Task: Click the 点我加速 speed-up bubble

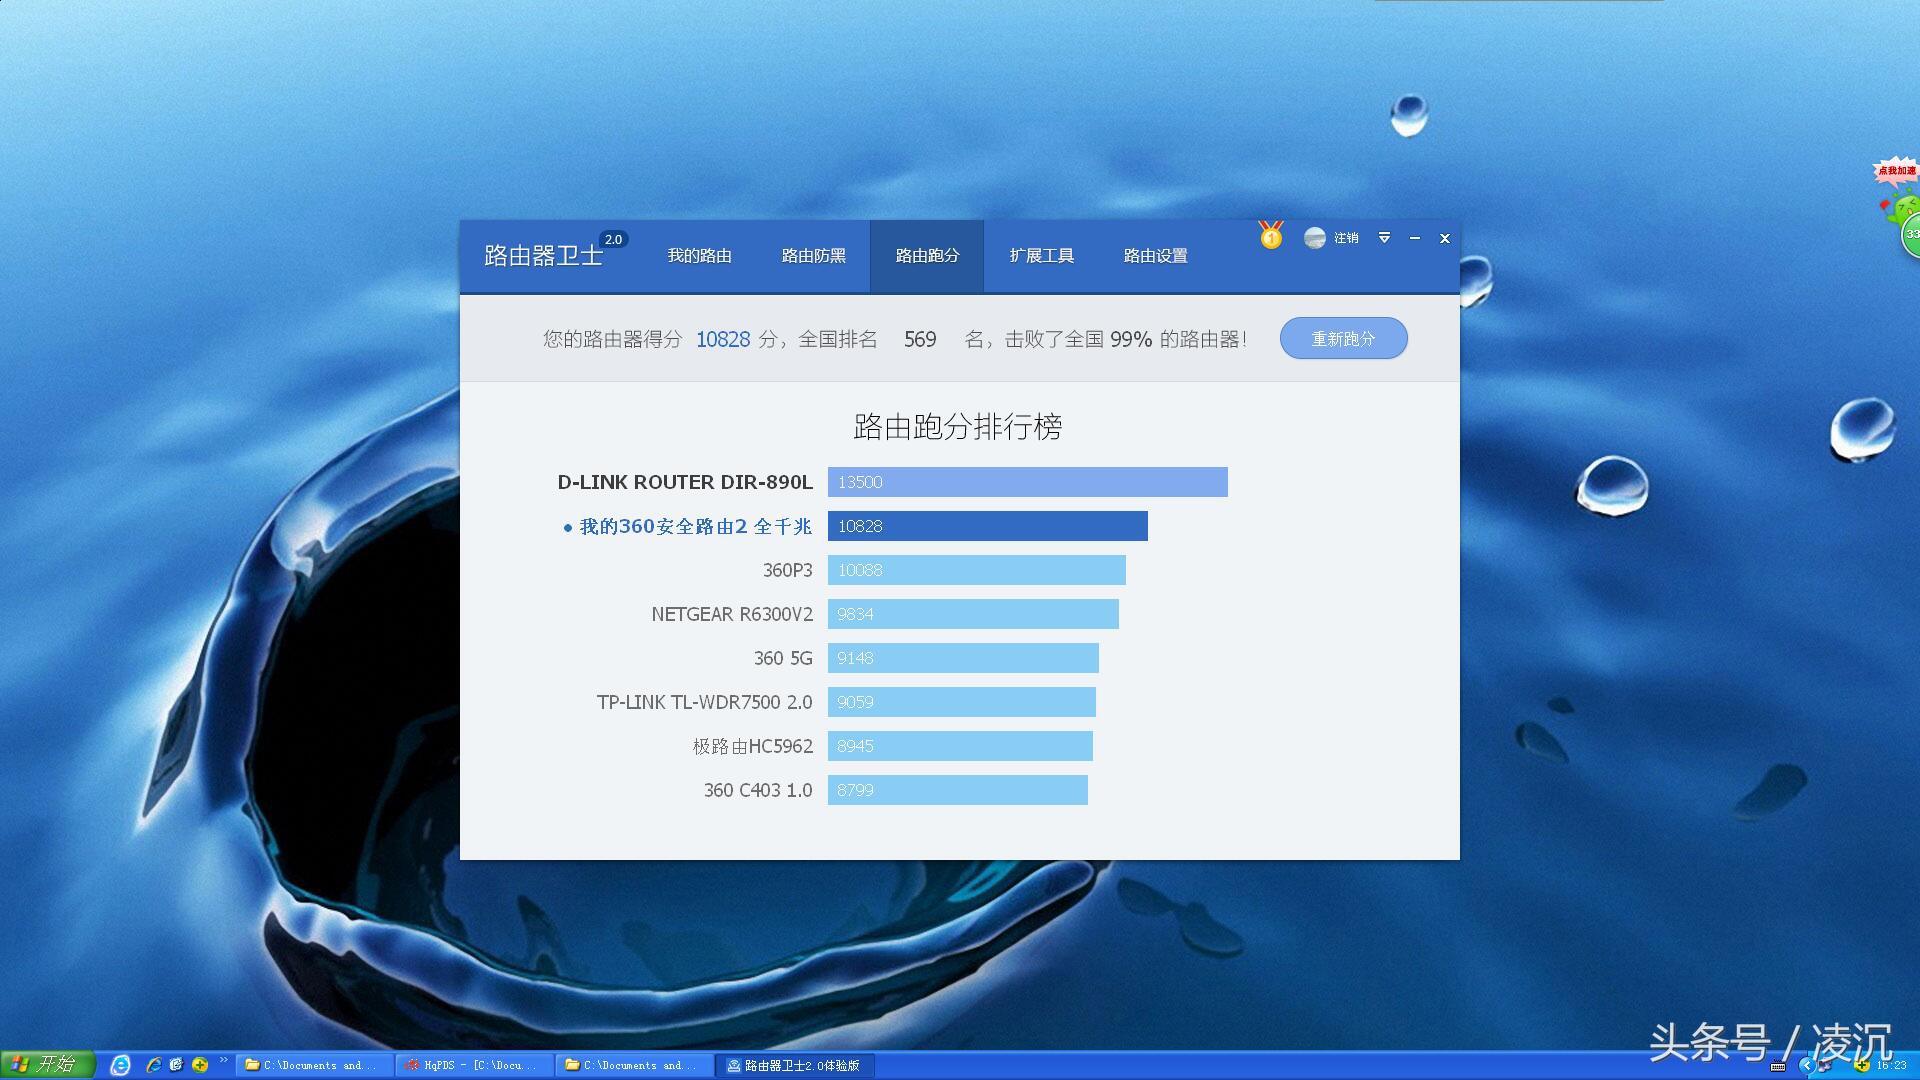Action: point(1896,171)
